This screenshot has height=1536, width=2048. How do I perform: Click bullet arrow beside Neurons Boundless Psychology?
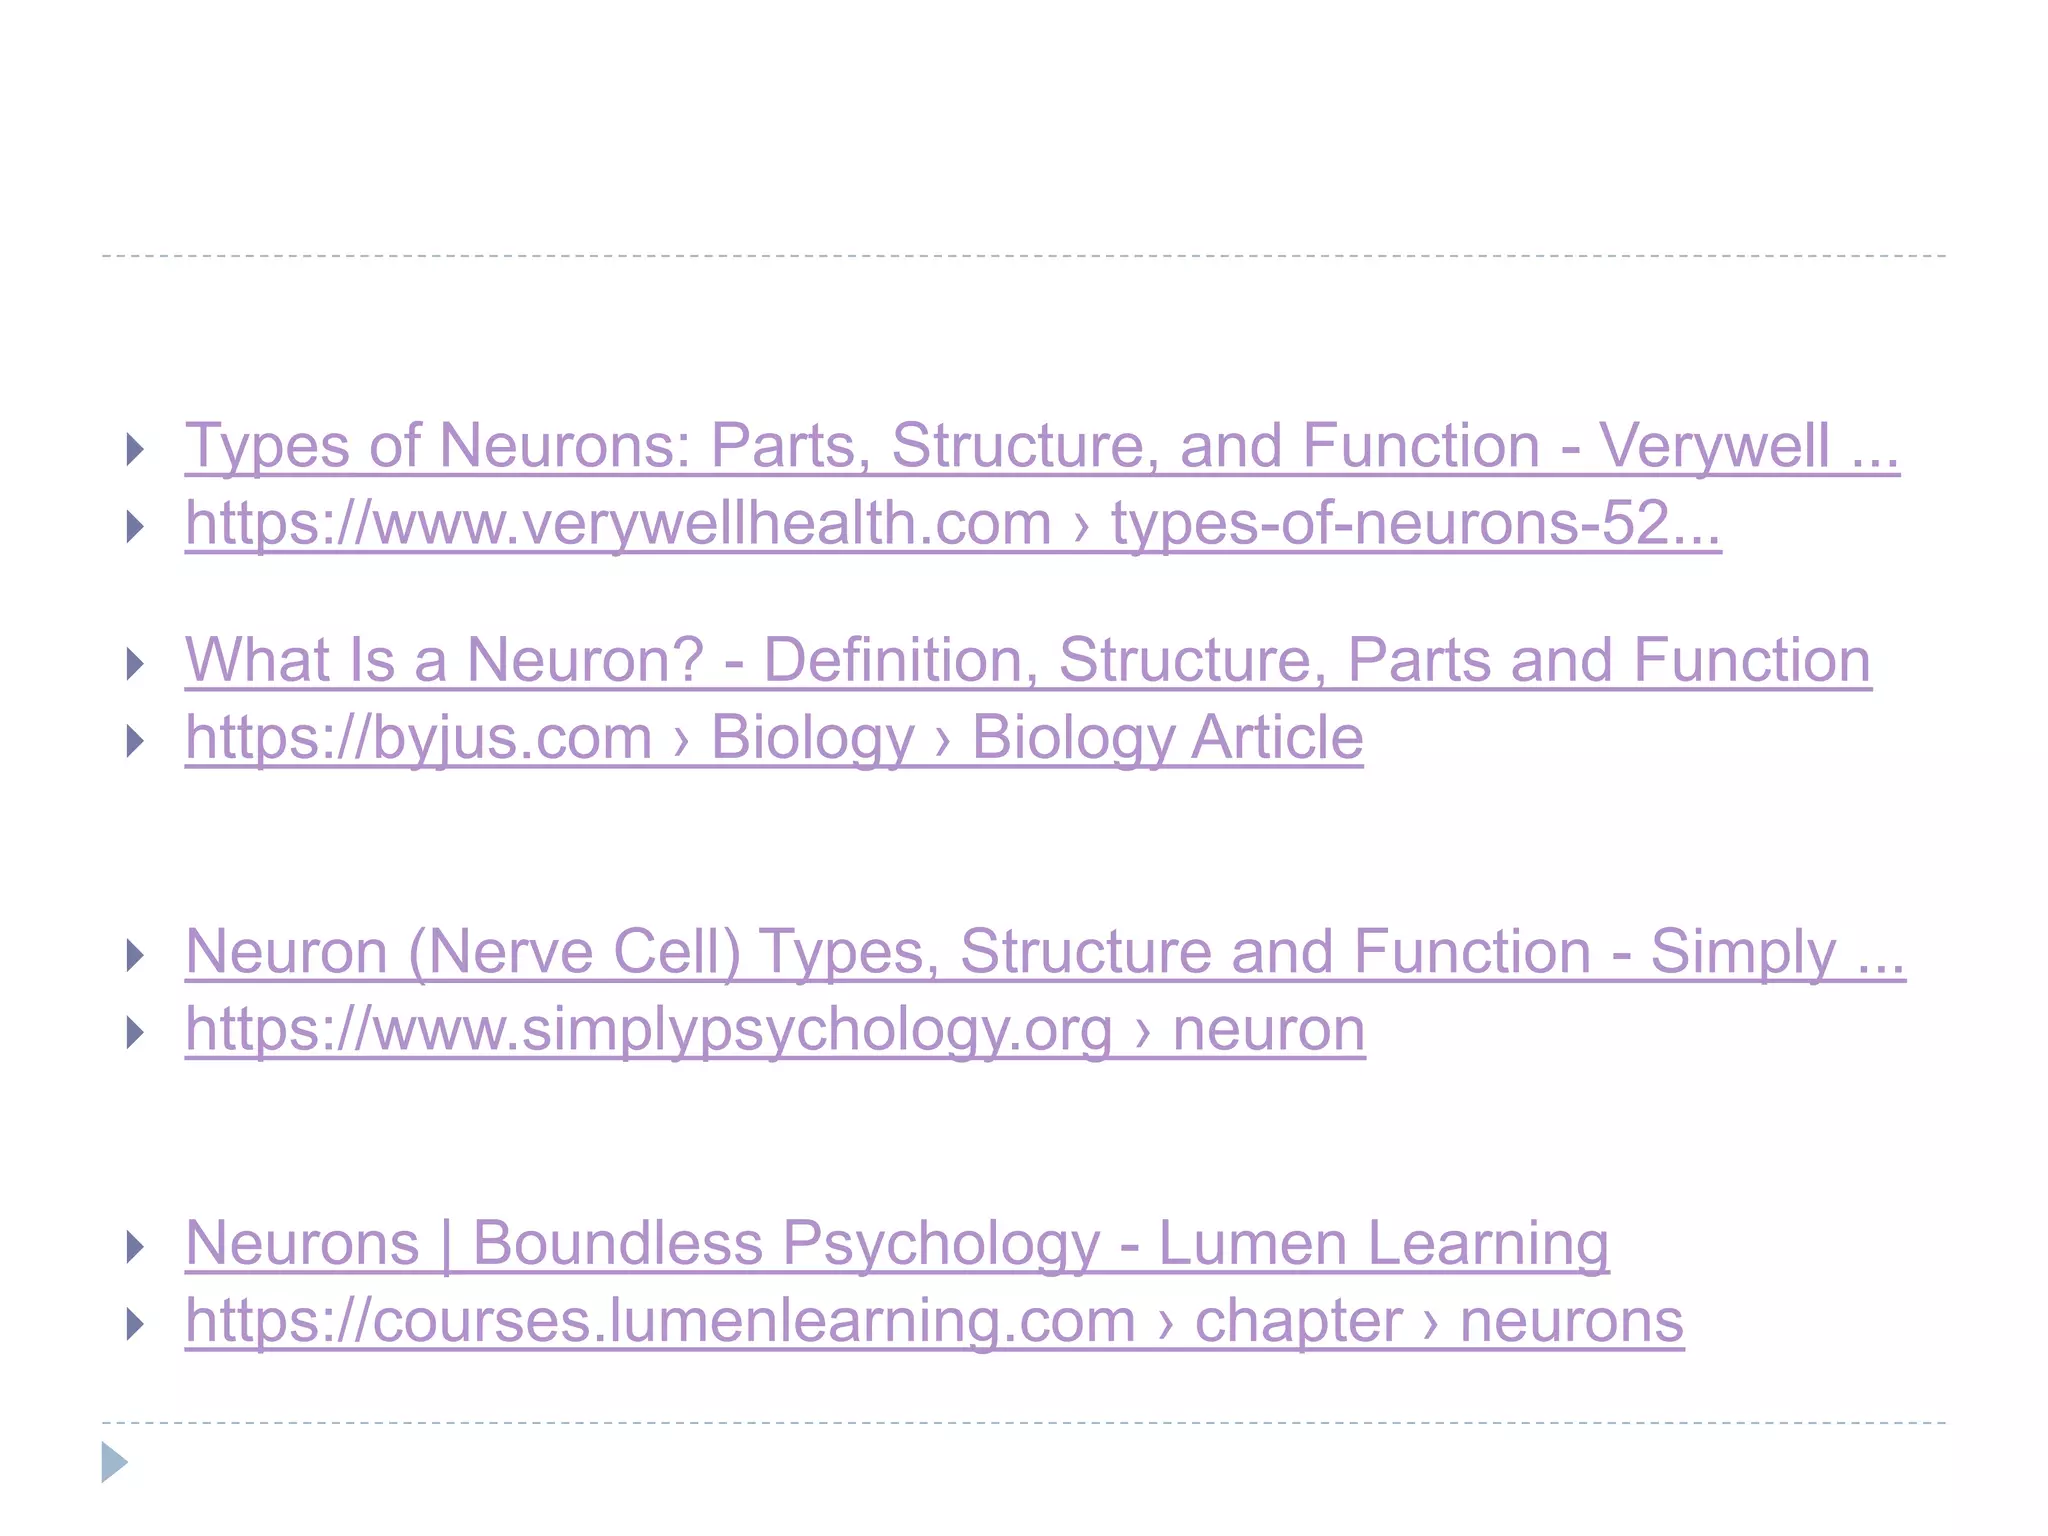click(136, 1247)
